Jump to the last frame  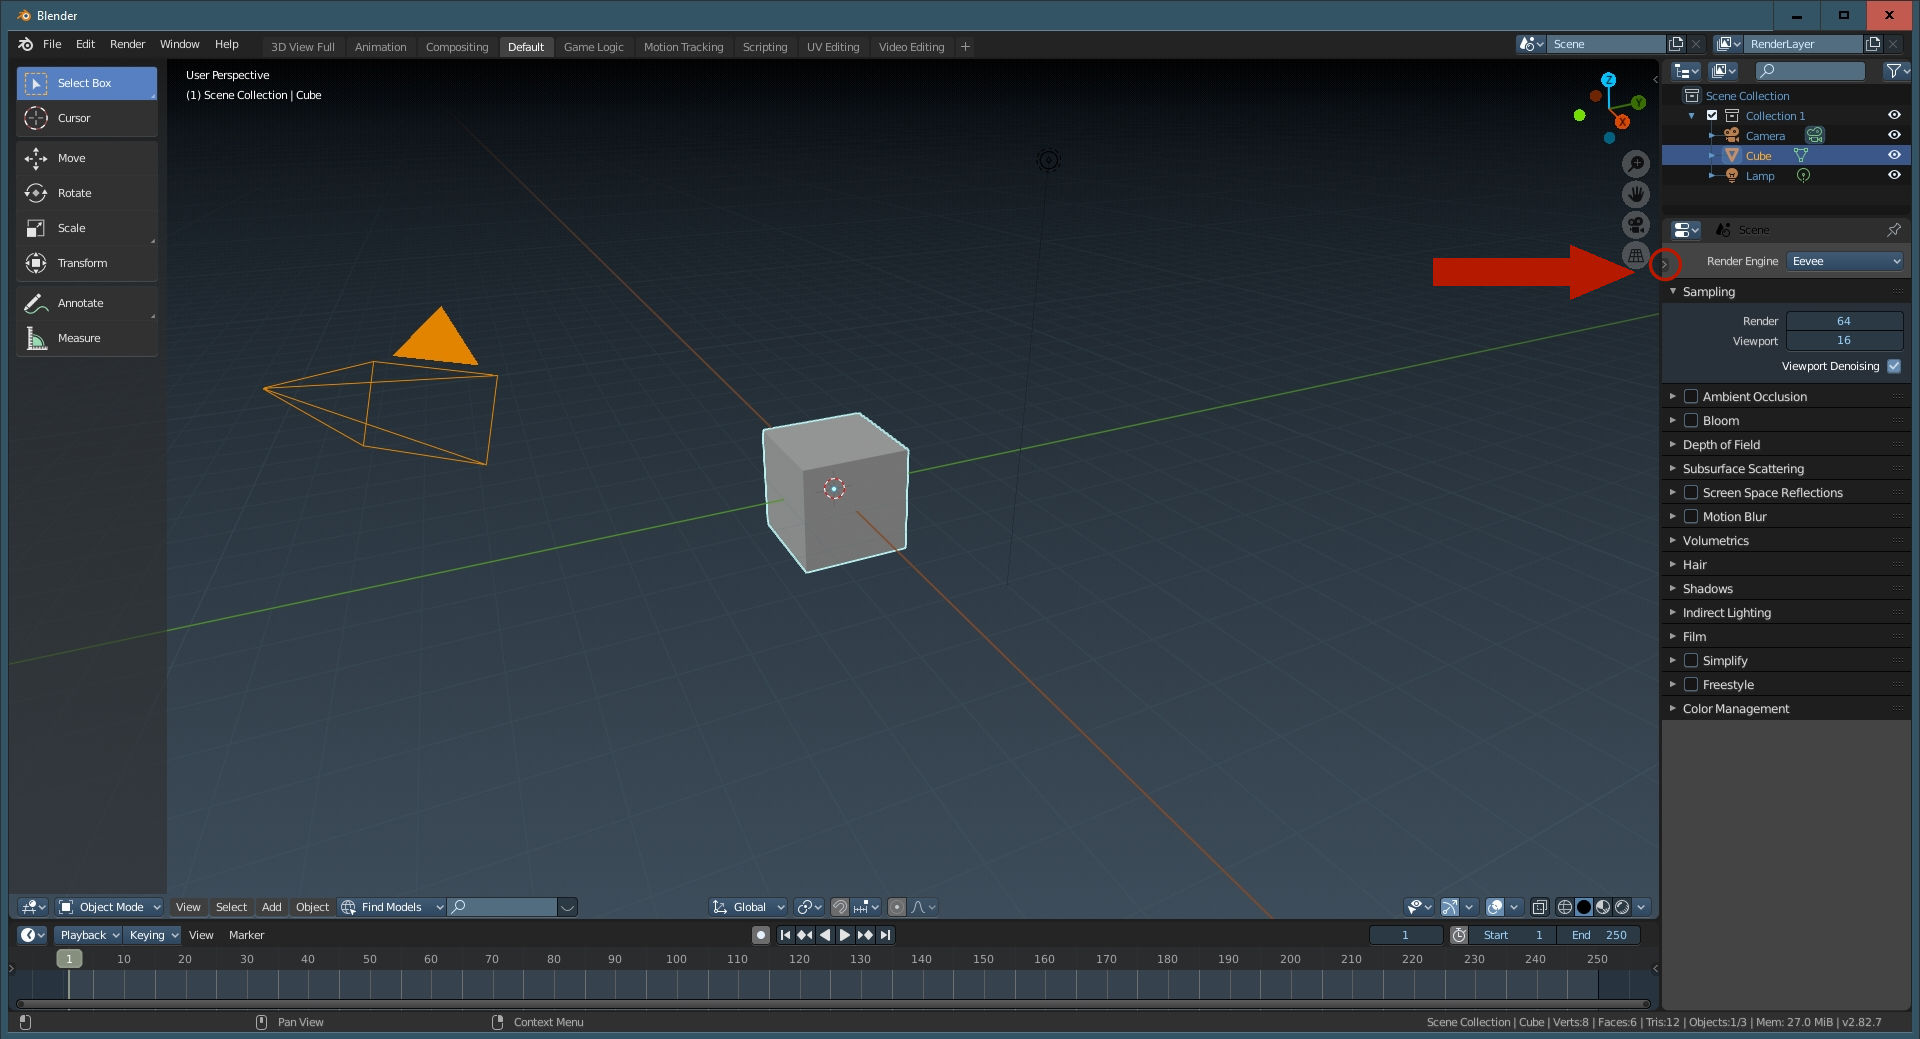click(x=885, y=935)
